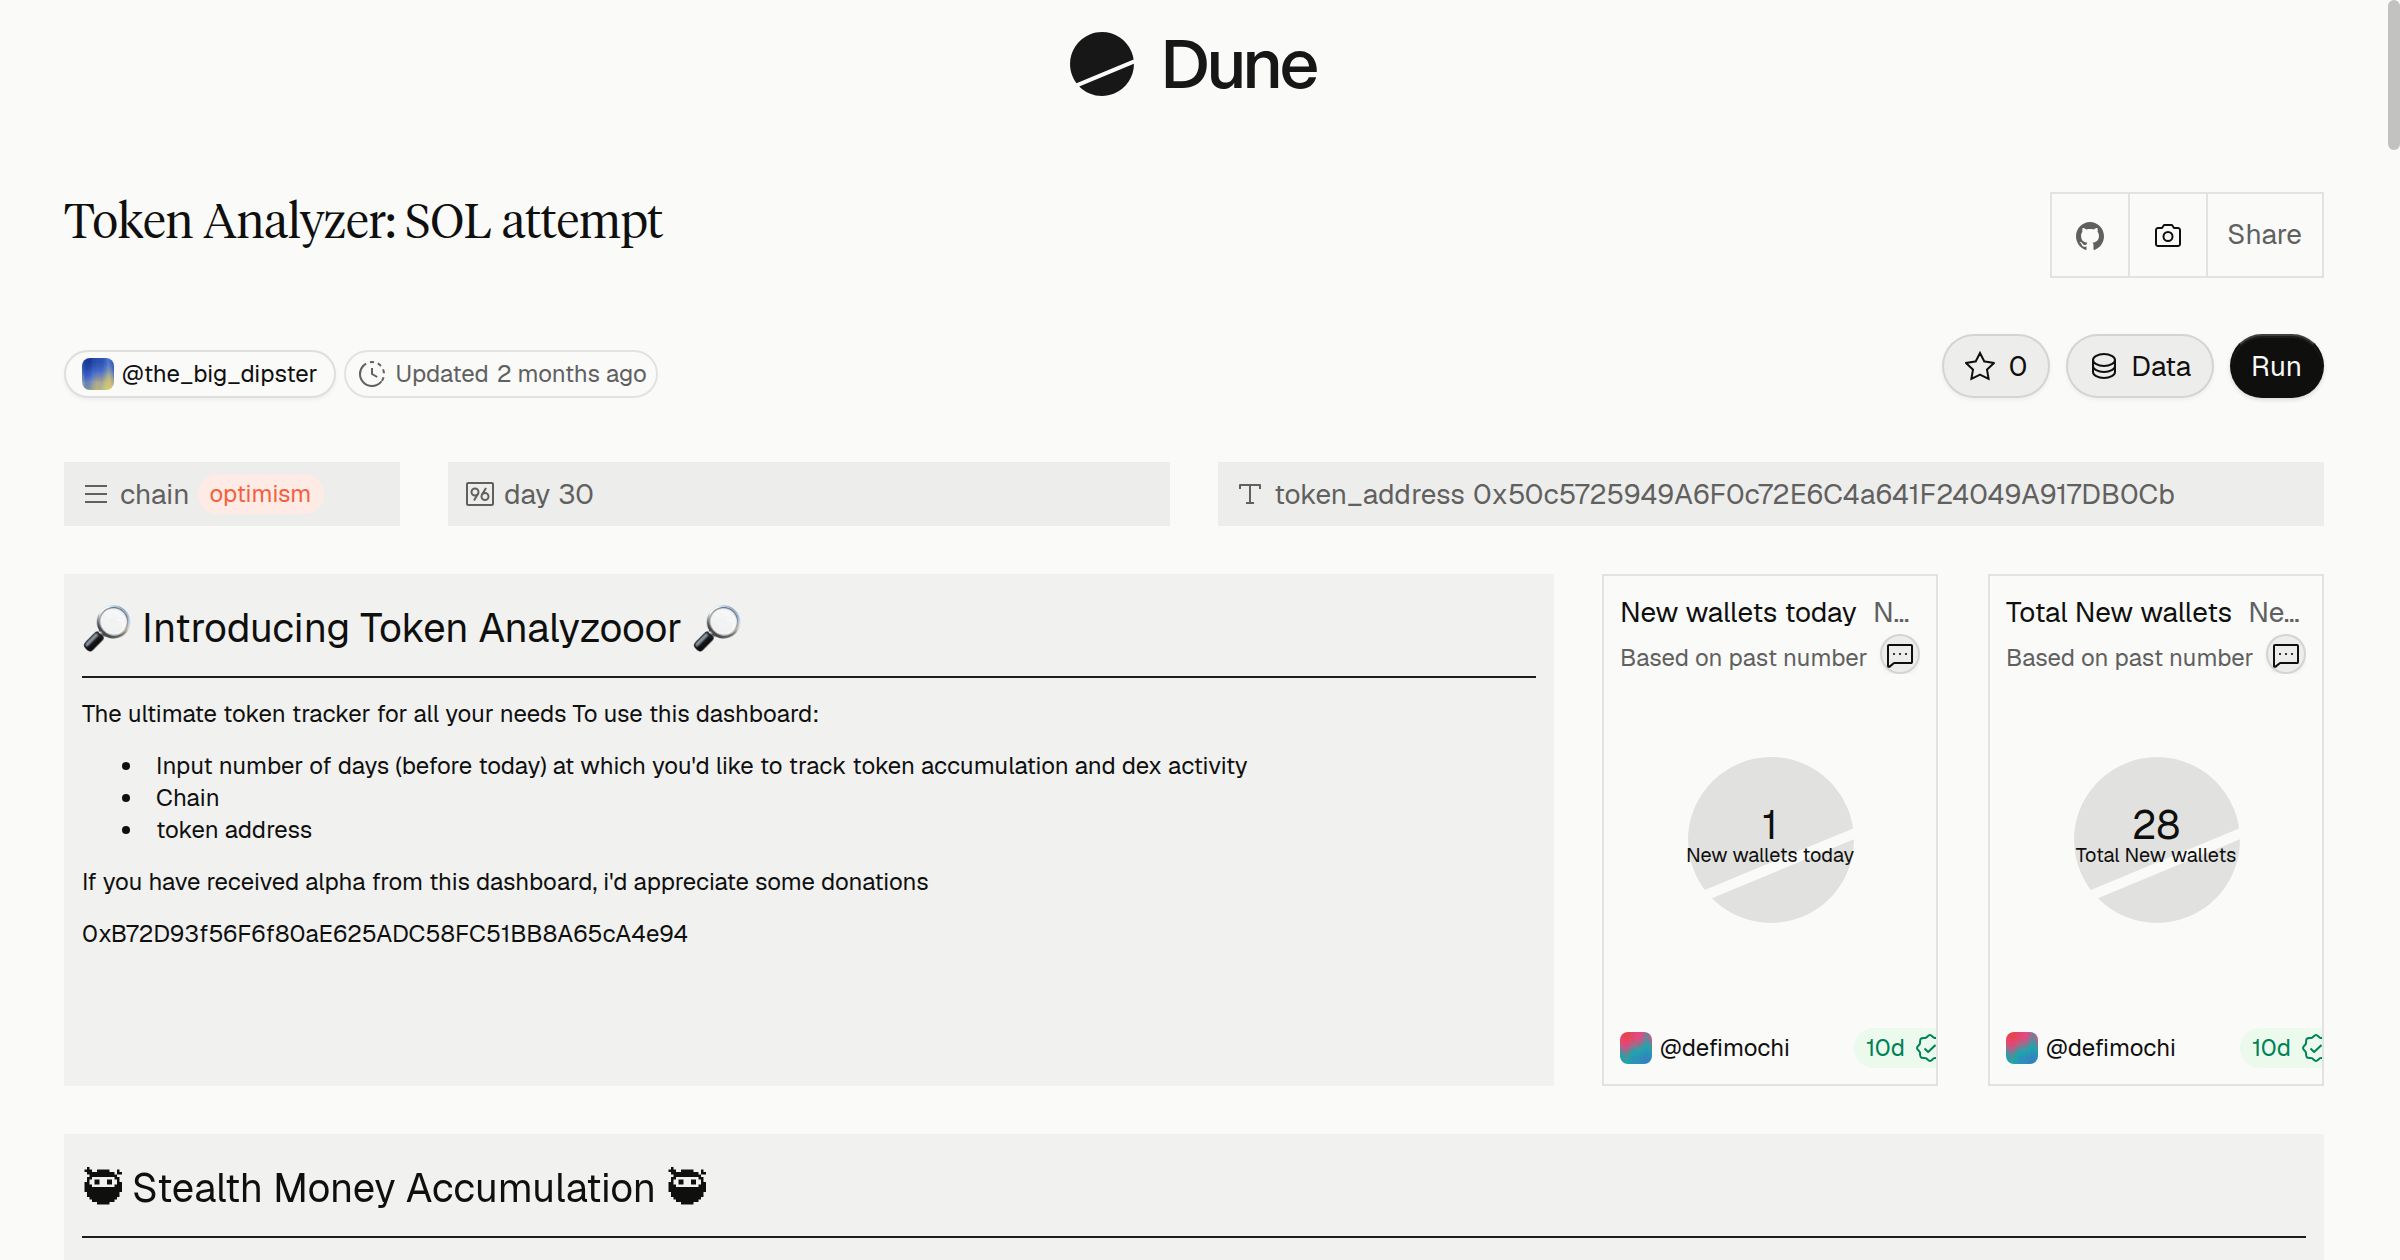This screenshot has height=1260, width=2400.
Task: Click the page vertical scrollbar
Action: click(x=2393, y=75)
